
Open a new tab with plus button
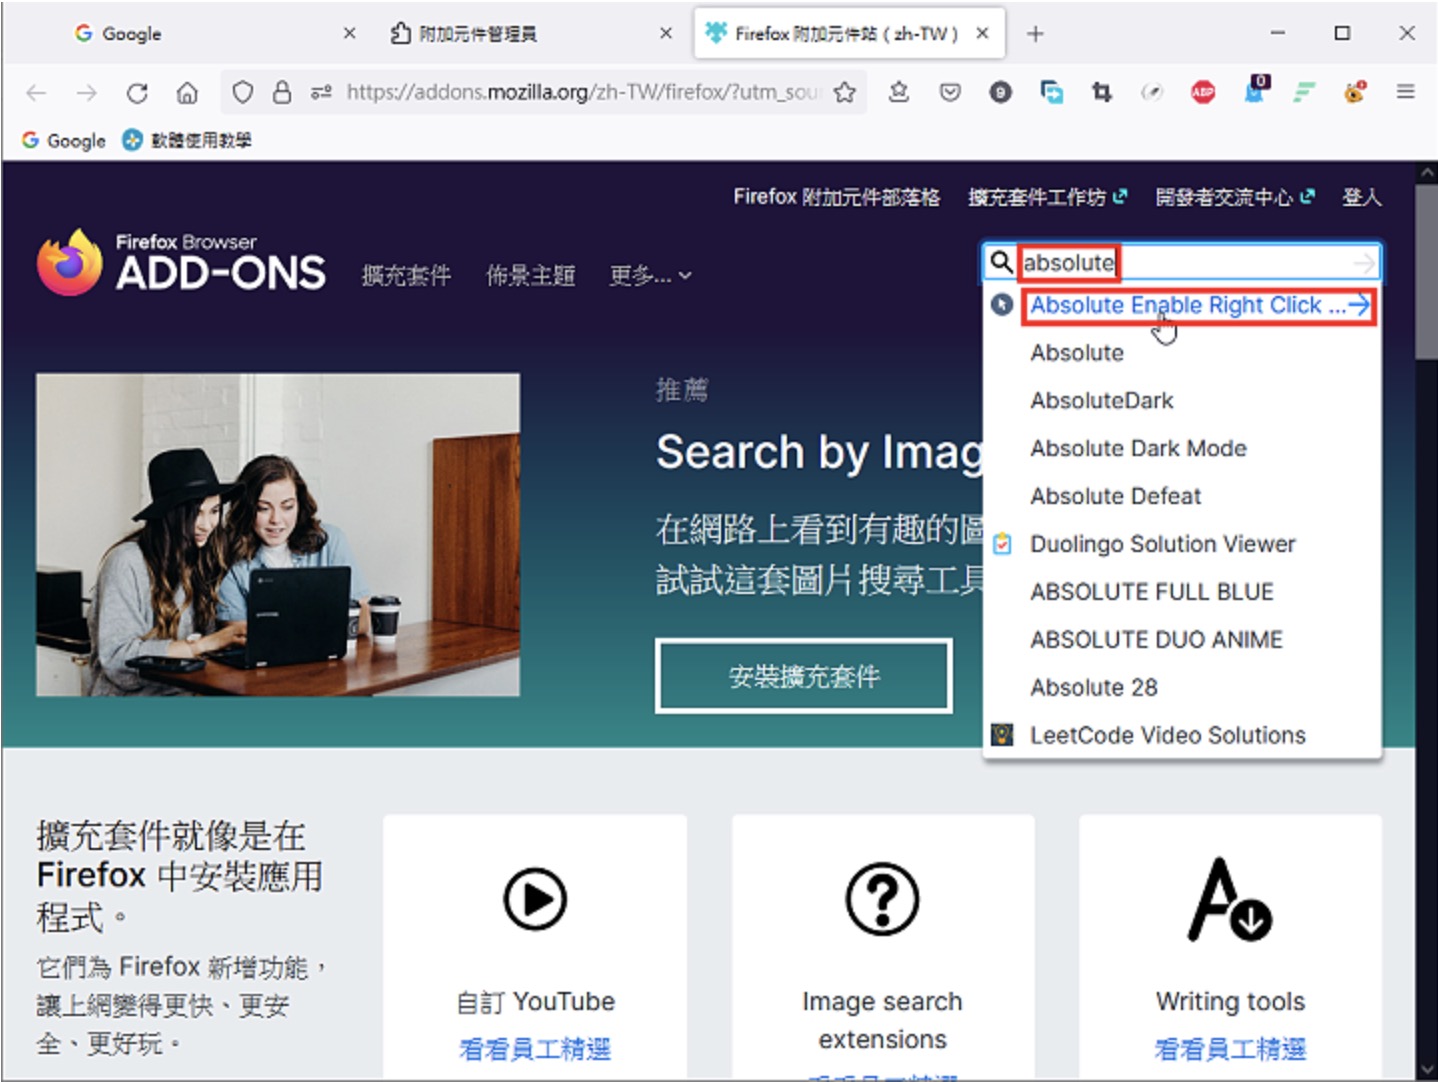coord(1035,34)
